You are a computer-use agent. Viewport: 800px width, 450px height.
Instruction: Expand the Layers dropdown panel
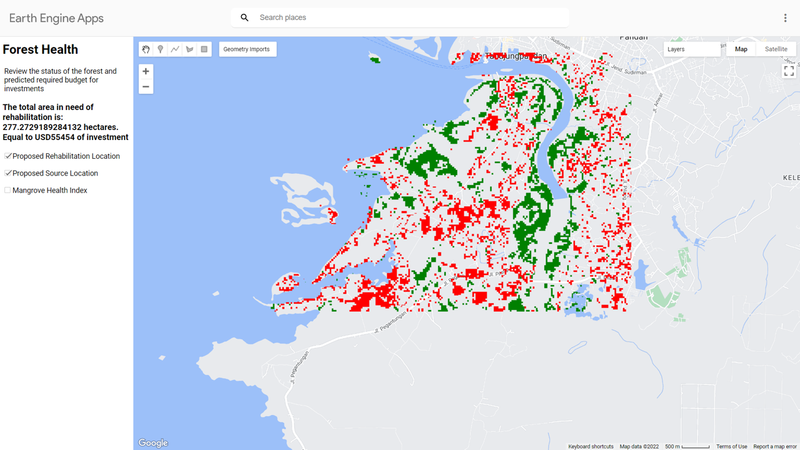pyautogui.click(x=692, y=49)
